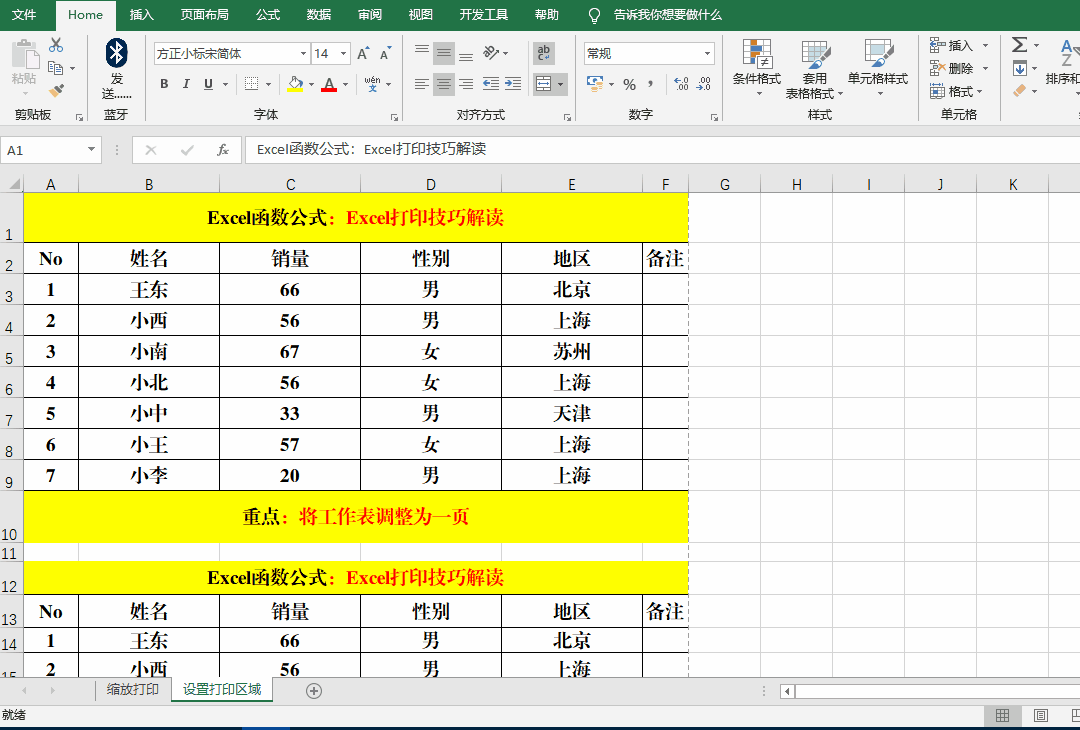Image resolution: width=1080 pixels, height=730 pixels.
Task: Open 条件格式 conditional formatting
Action: tap(757, 68)
